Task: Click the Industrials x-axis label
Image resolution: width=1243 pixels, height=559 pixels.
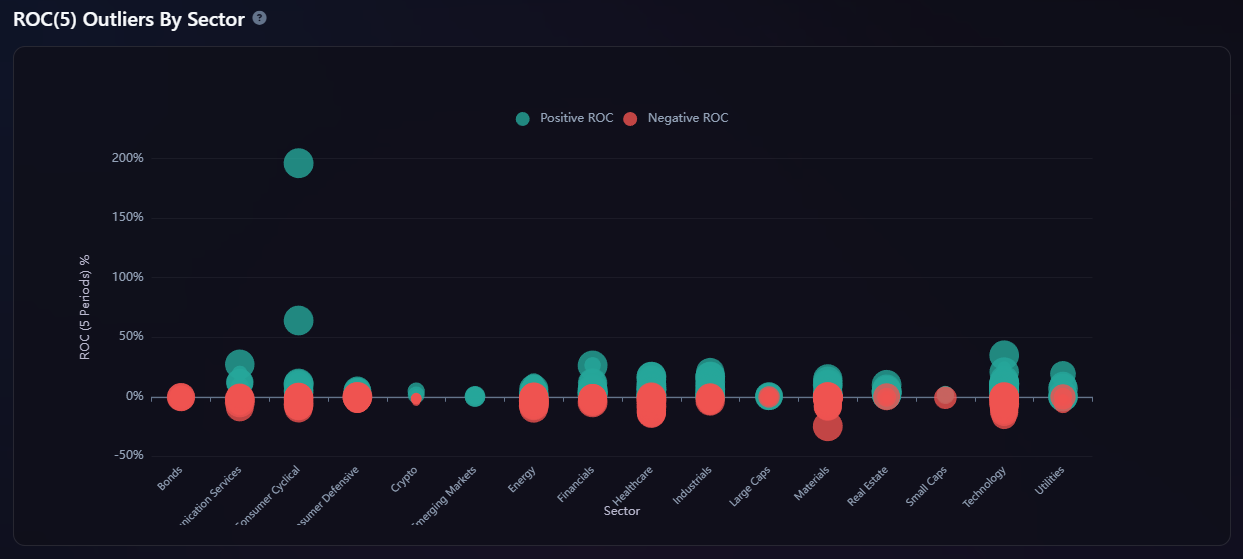Action: click(x=693, y=486)
